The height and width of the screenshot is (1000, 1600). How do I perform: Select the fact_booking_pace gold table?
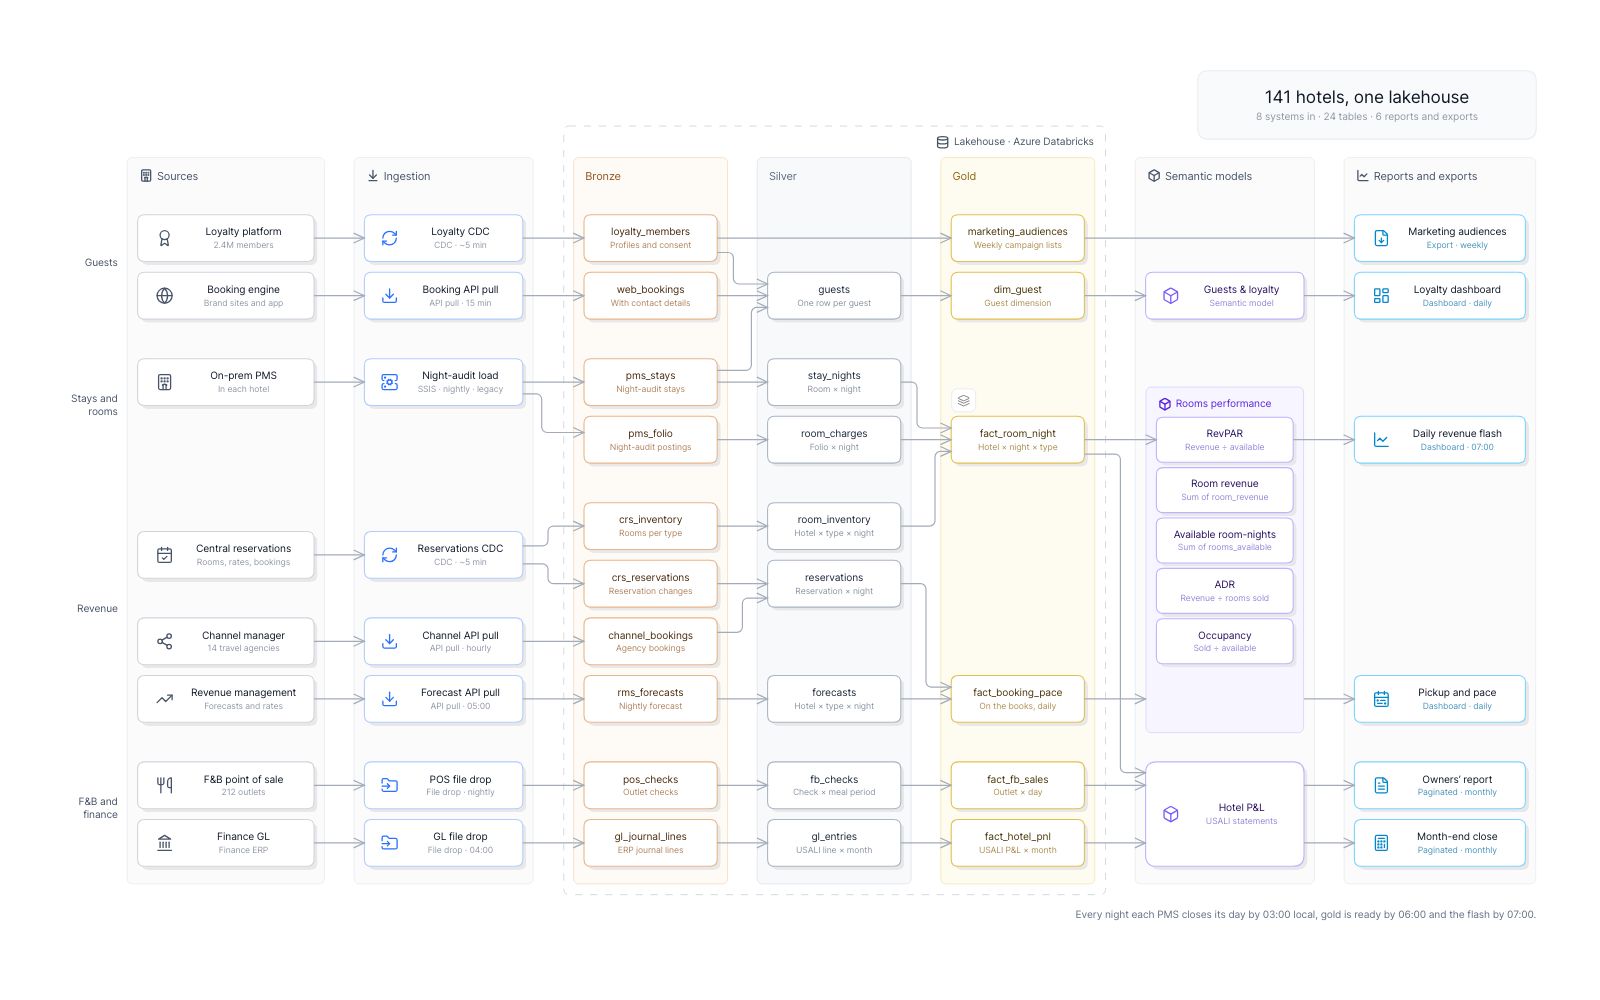click(x=1018, y=699)
